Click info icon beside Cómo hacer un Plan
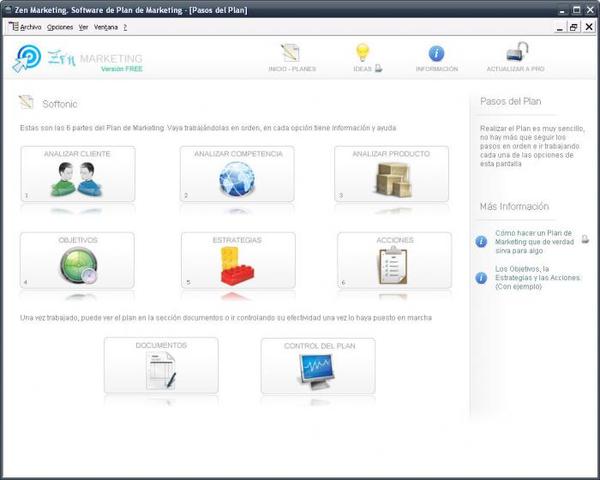The width and height of the screenshot is (600, 480). click(481, 242)
